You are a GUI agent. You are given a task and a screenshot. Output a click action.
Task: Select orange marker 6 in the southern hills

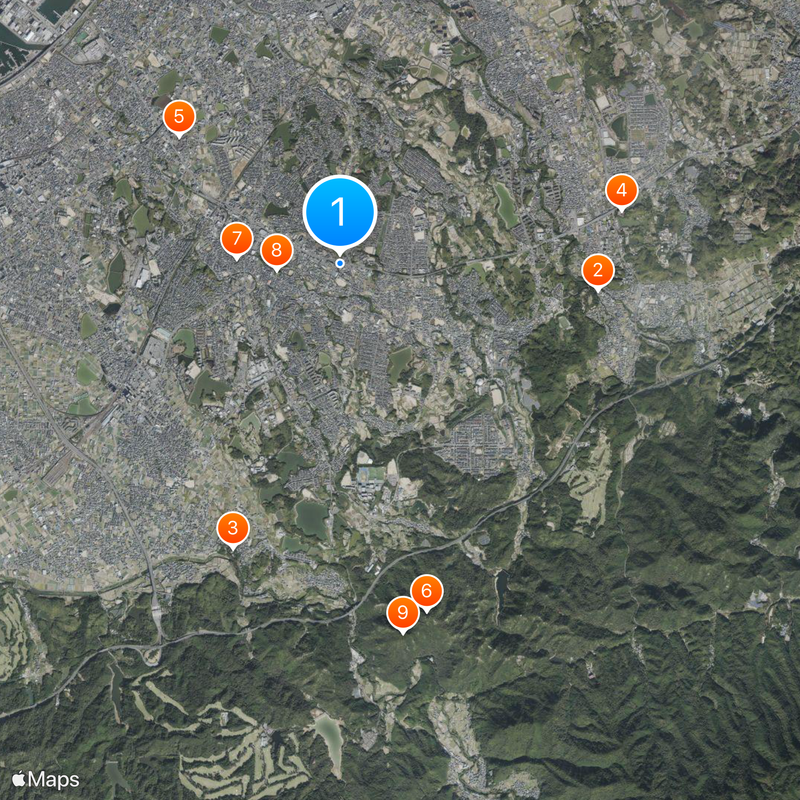click(x=426, y=591)
